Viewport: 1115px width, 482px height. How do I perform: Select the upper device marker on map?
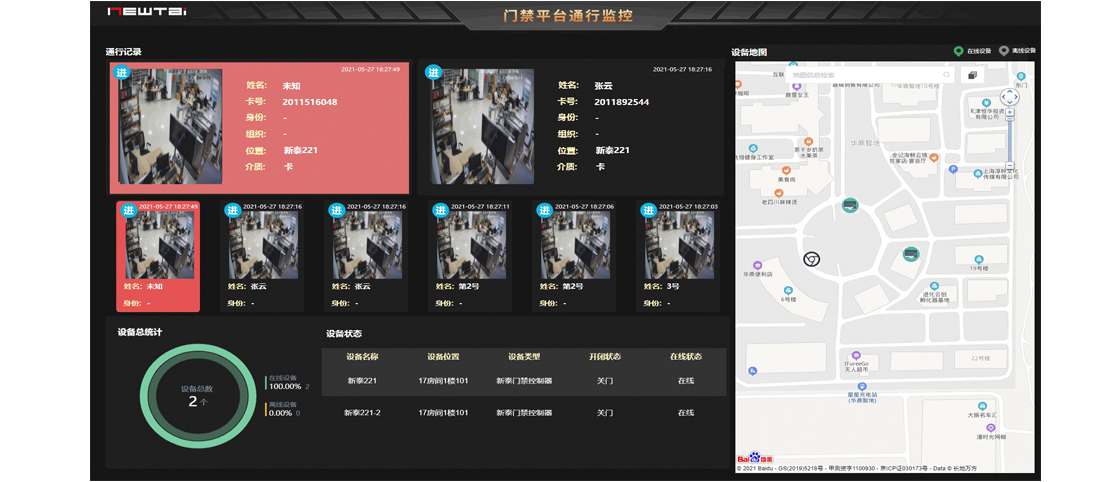(849, 206)
